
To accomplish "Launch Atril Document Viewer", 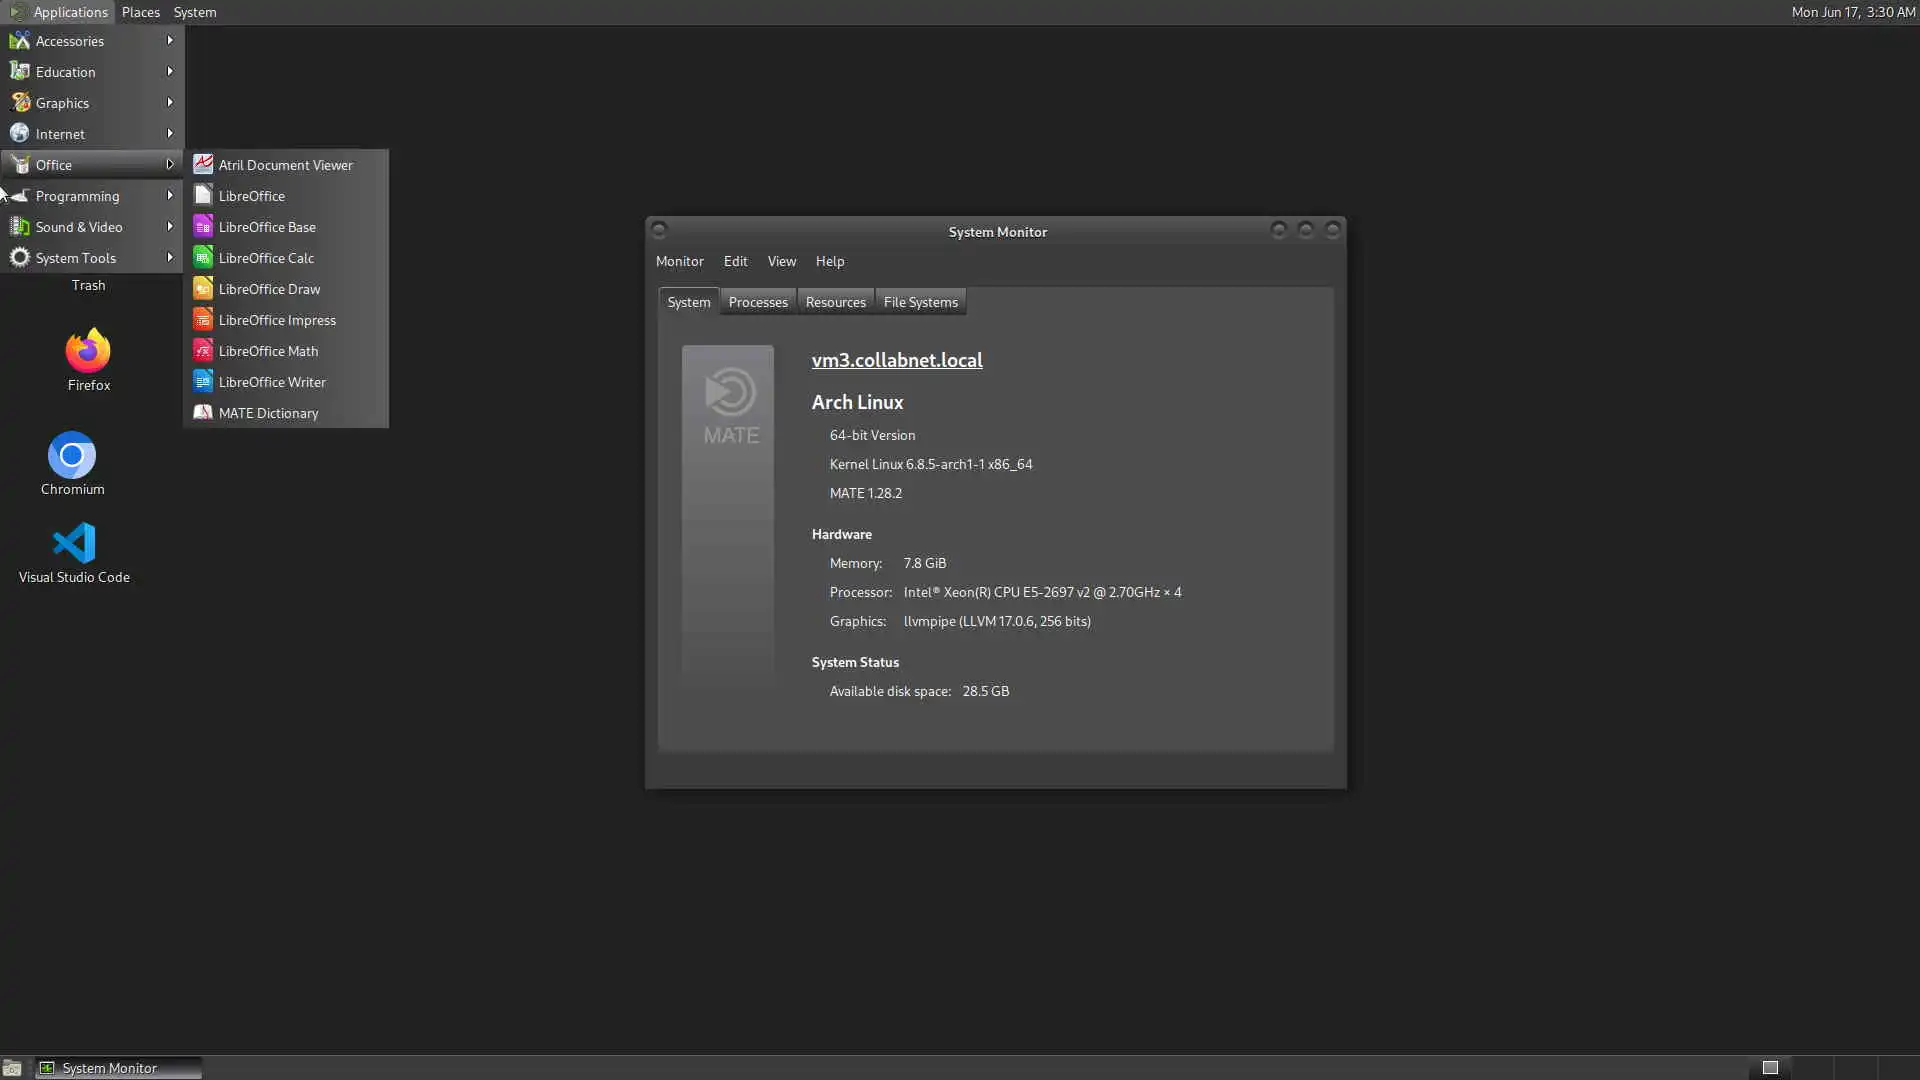I will [285, 165].
